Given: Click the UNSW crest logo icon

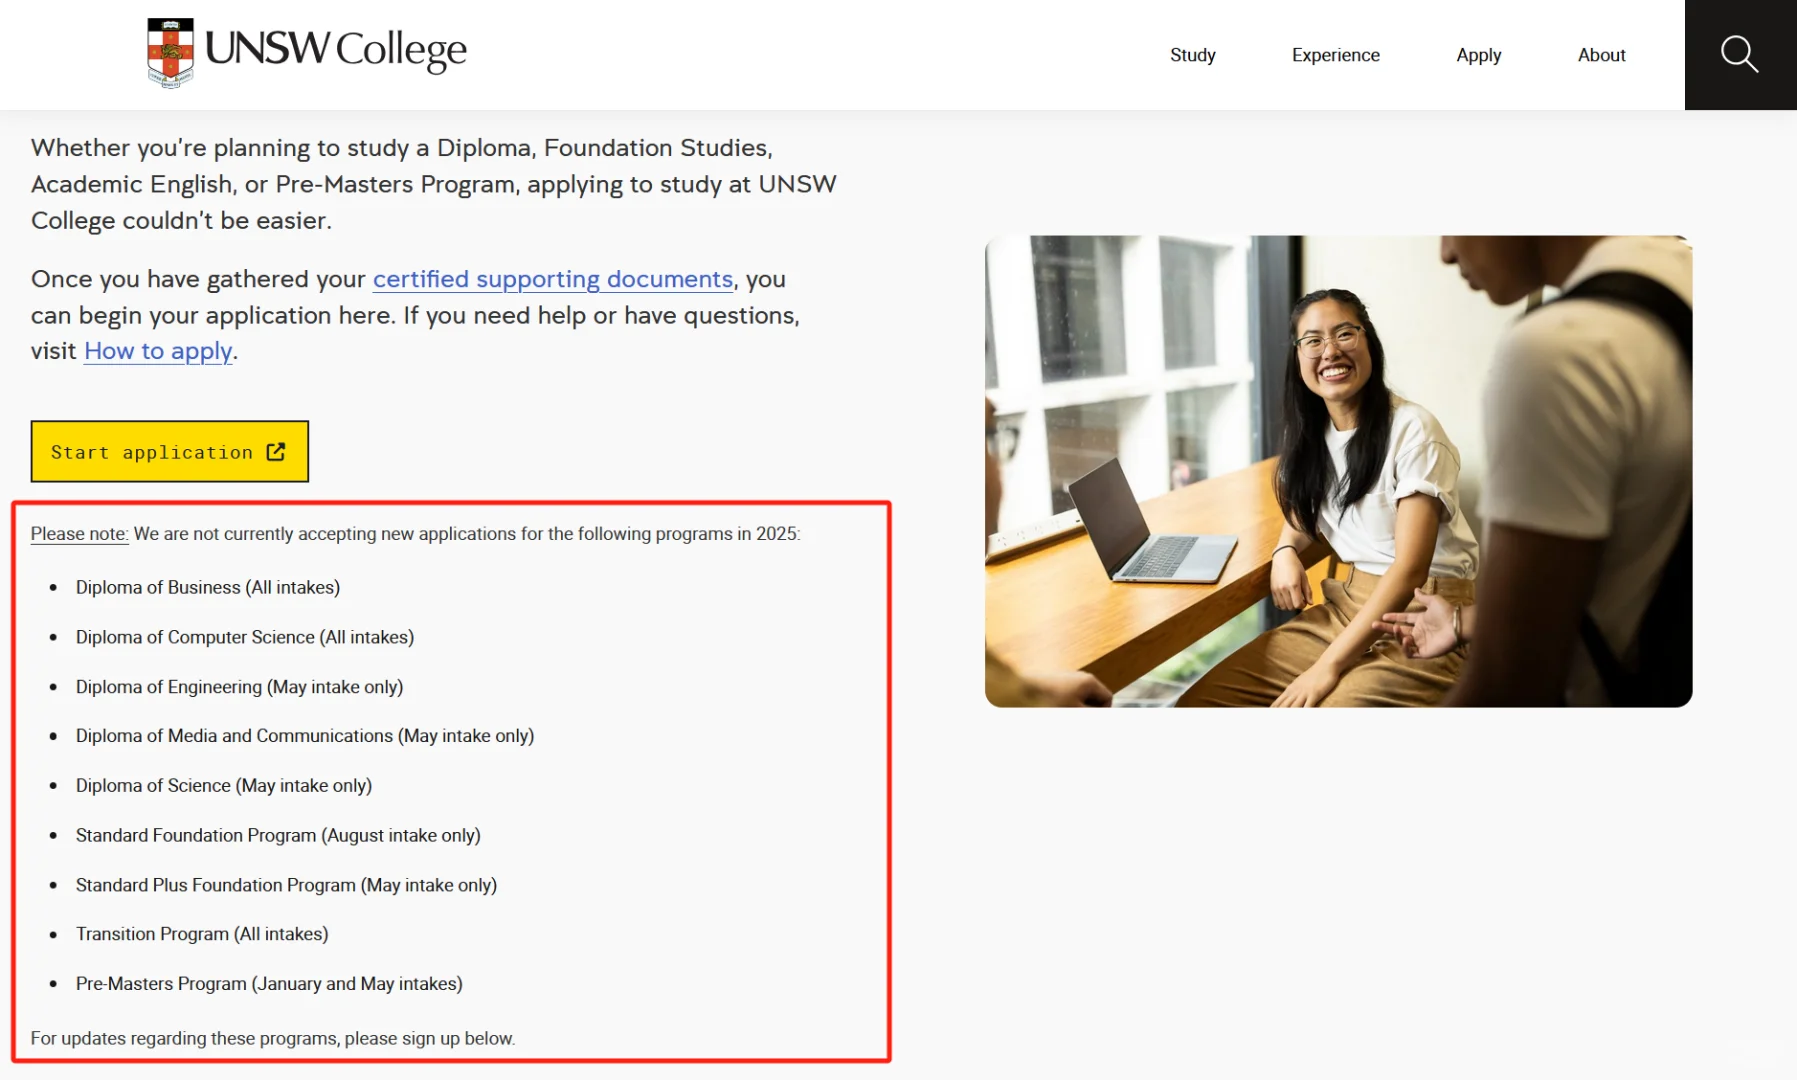Looking at the screenshot, I should click(x=170, y=53).
